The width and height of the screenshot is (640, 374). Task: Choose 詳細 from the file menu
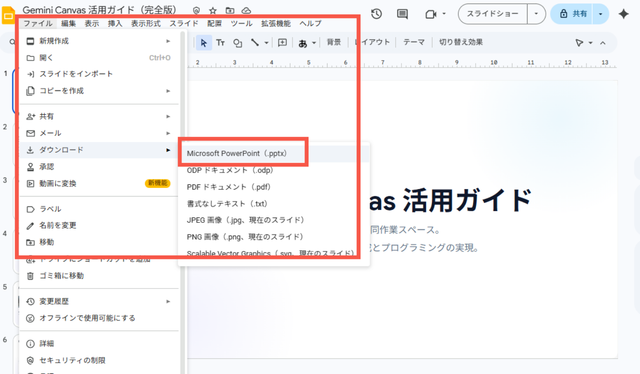point(99,344)
